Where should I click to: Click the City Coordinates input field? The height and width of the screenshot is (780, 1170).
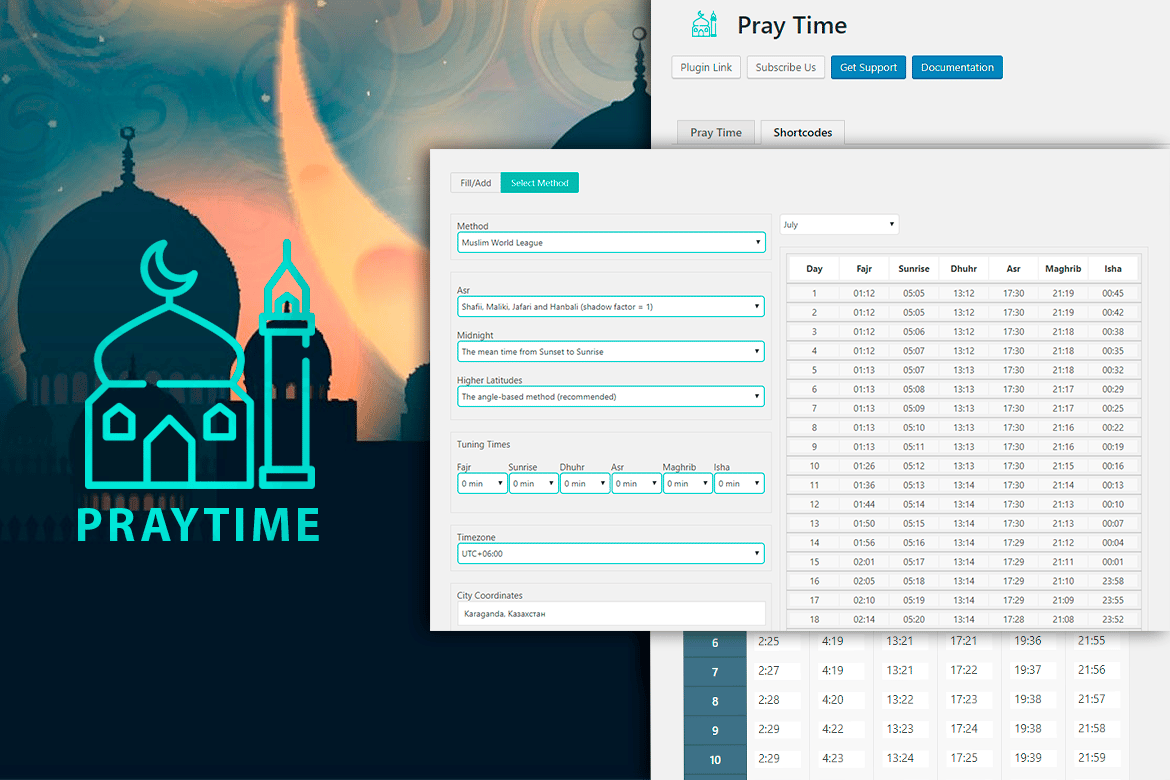point(611,613)
